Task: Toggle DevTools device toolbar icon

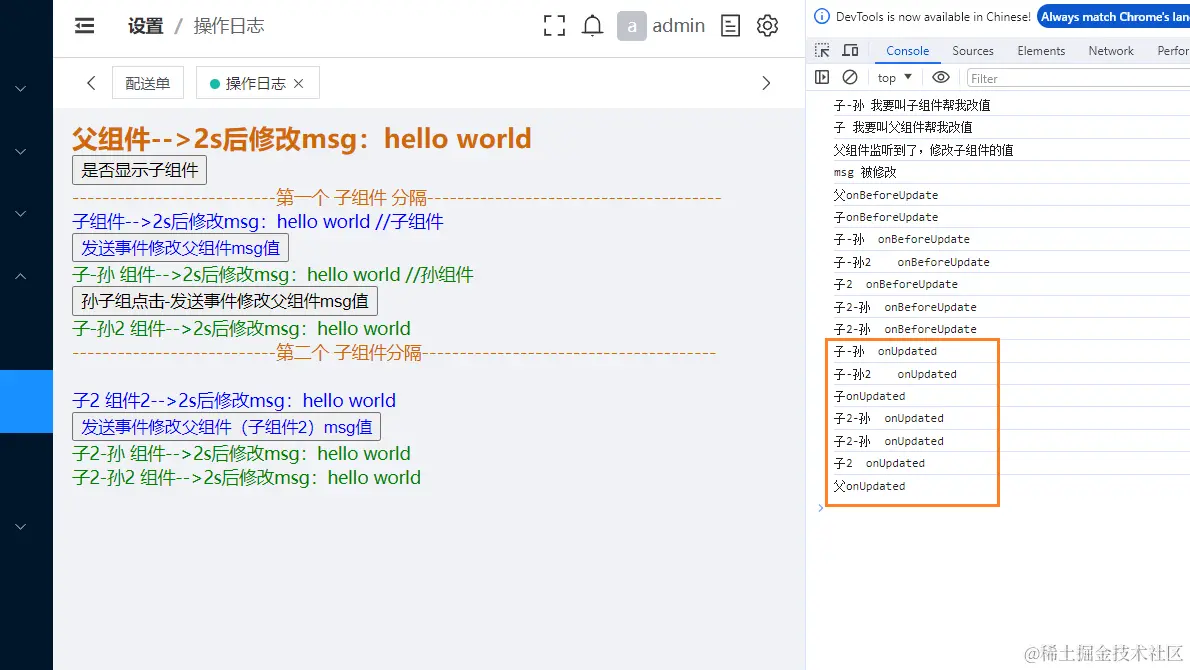Action: pyautogui.click(x=850, y=50)
